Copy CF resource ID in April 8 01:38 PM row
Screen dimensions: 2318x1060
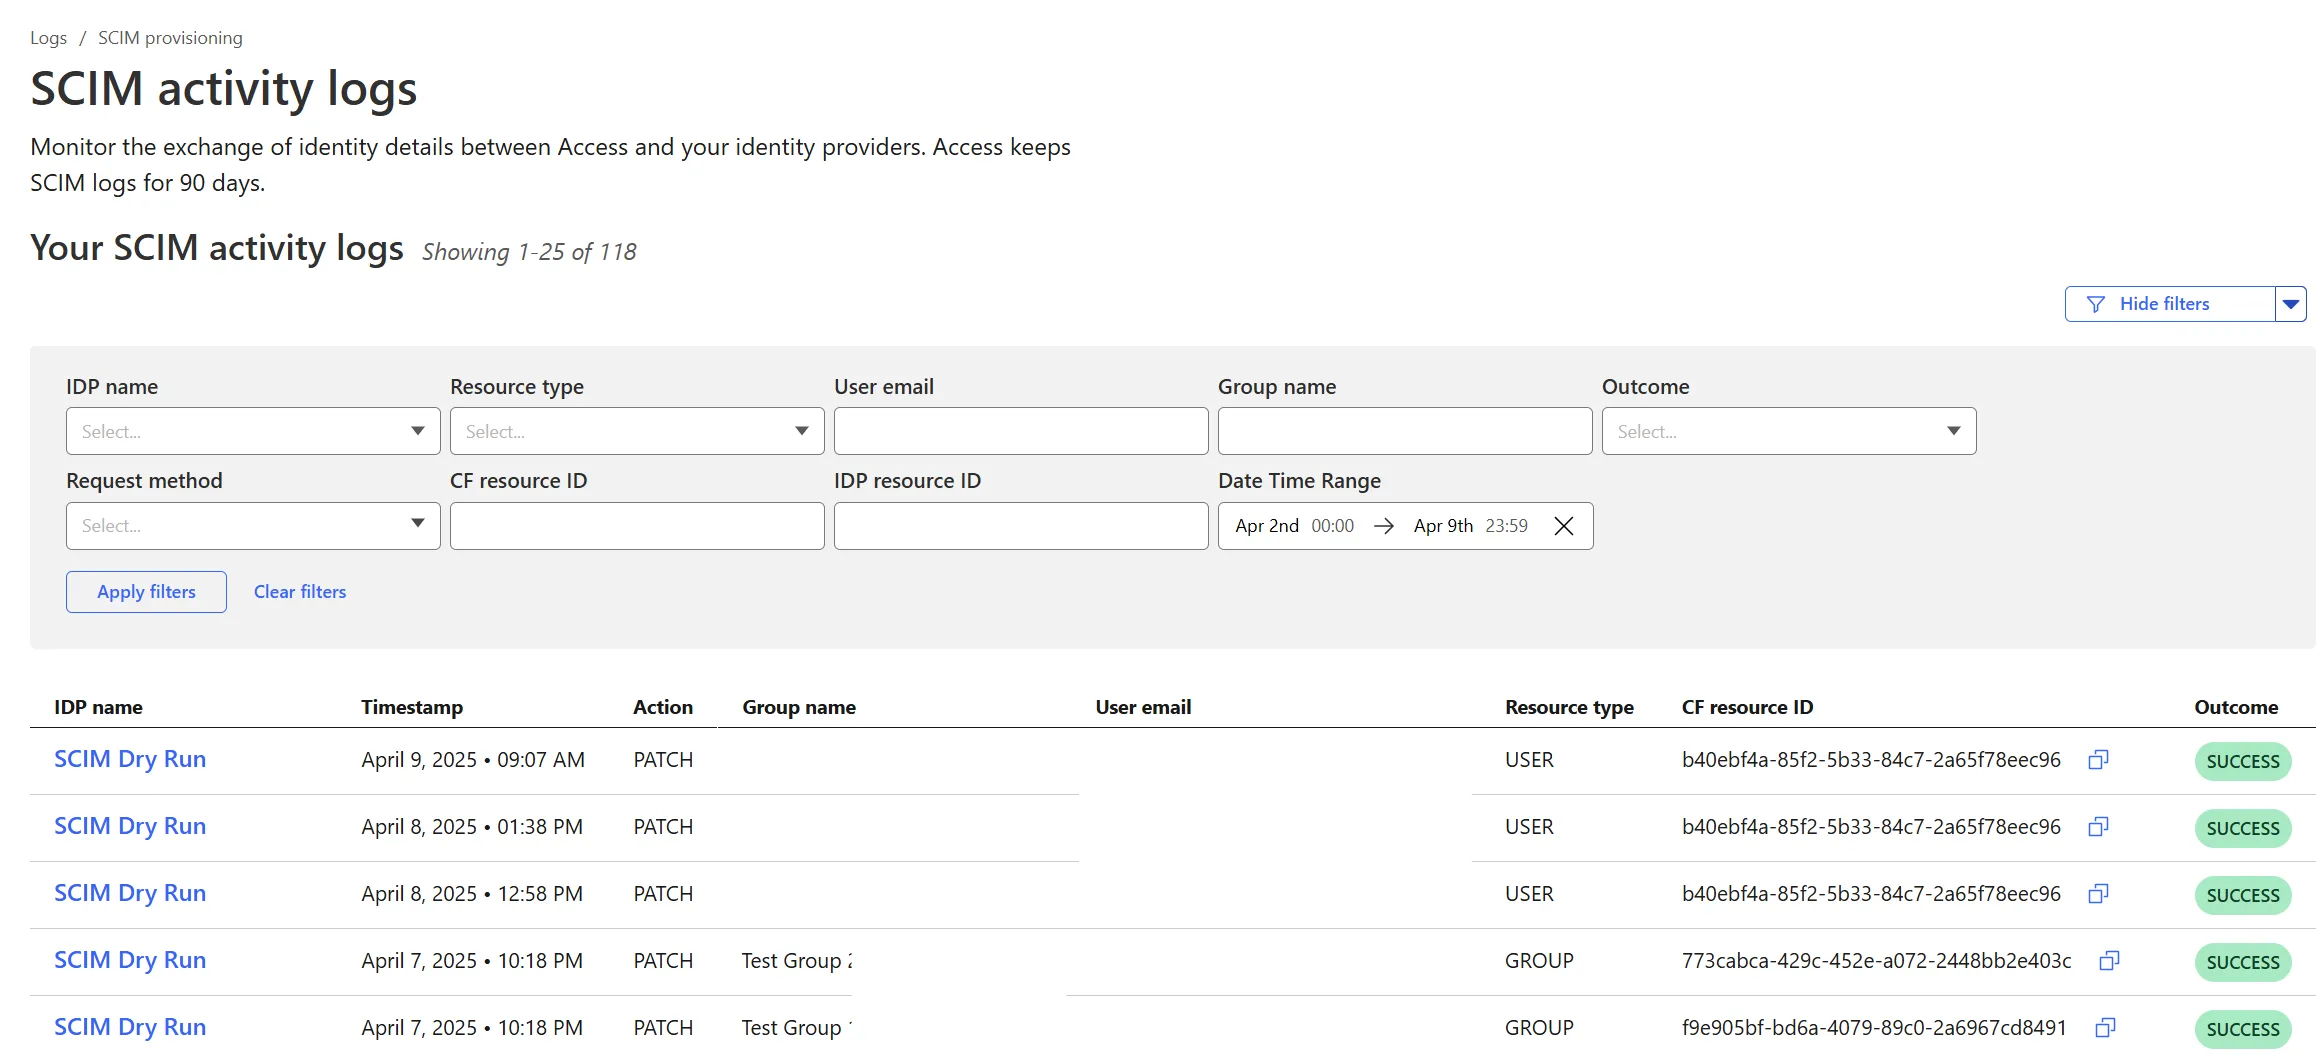point(2097,827)
